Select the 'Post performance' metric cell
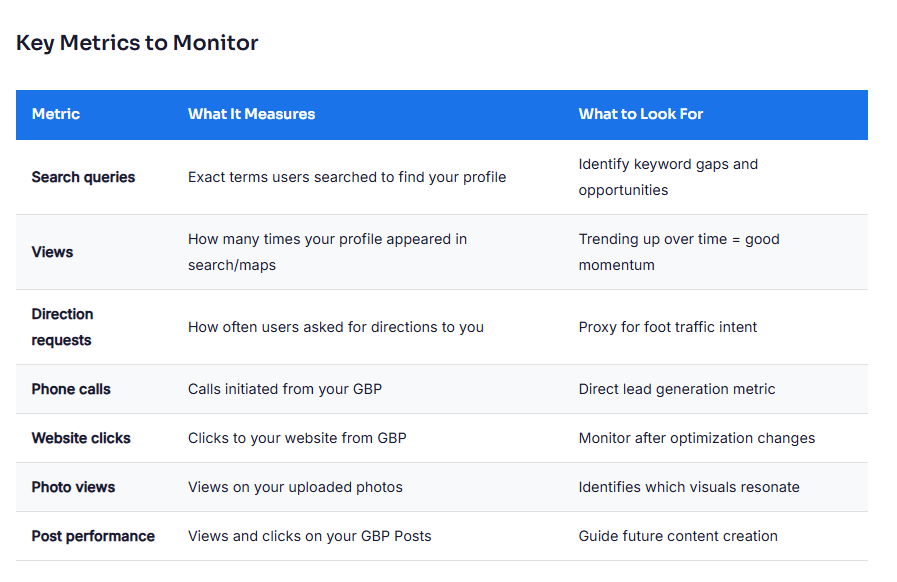This screenshot has height=582, width=897. [93, 536]
